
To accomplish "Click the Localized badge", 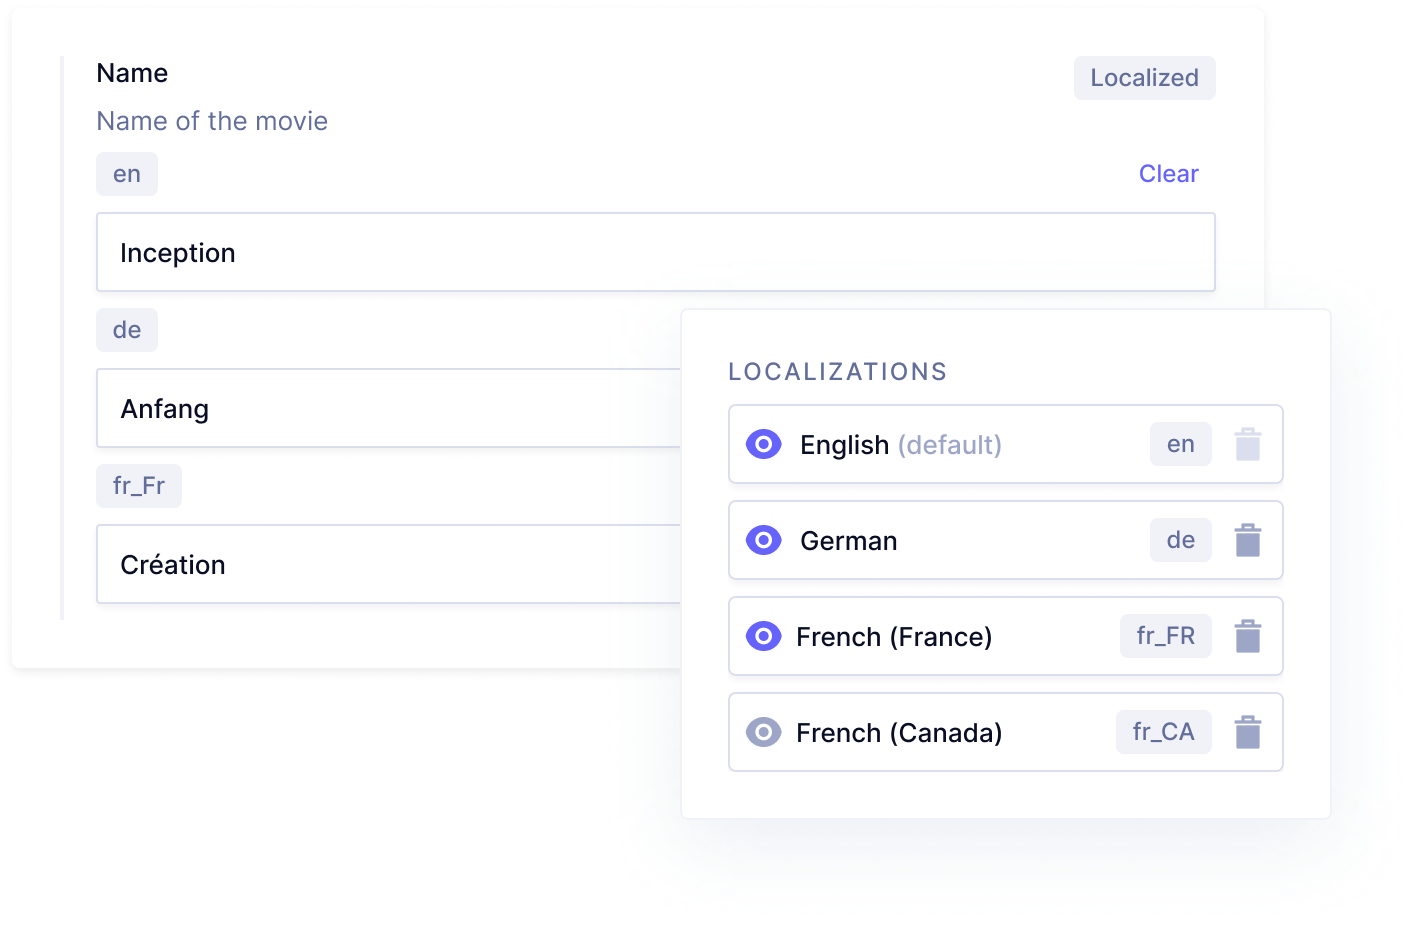I will point(1144,78).
